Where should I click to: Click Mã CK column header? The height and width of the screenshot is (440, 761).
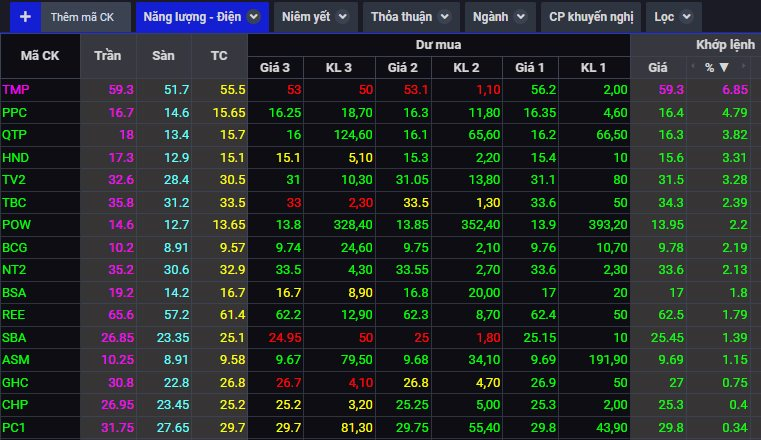point(40,56)
